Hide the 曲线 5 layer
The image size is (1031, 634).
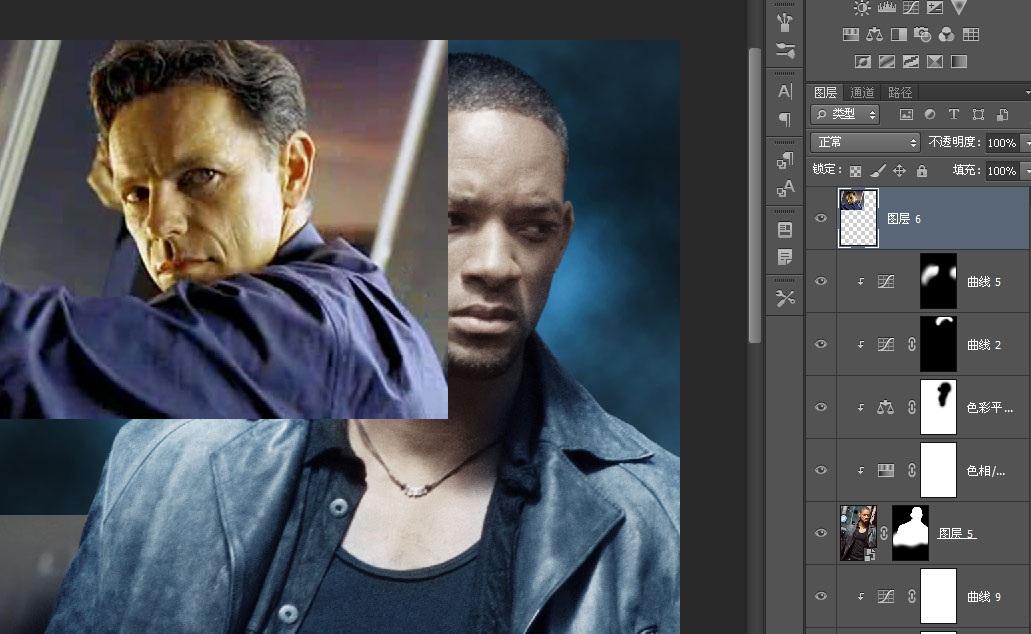tap(821, 281)
